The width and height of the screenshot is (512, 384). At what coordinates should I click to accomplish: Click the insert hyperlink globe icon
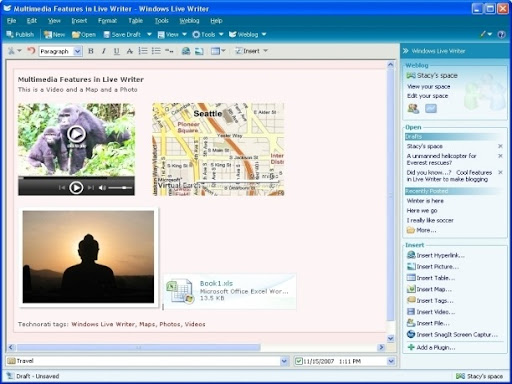[x=186, y=51]
